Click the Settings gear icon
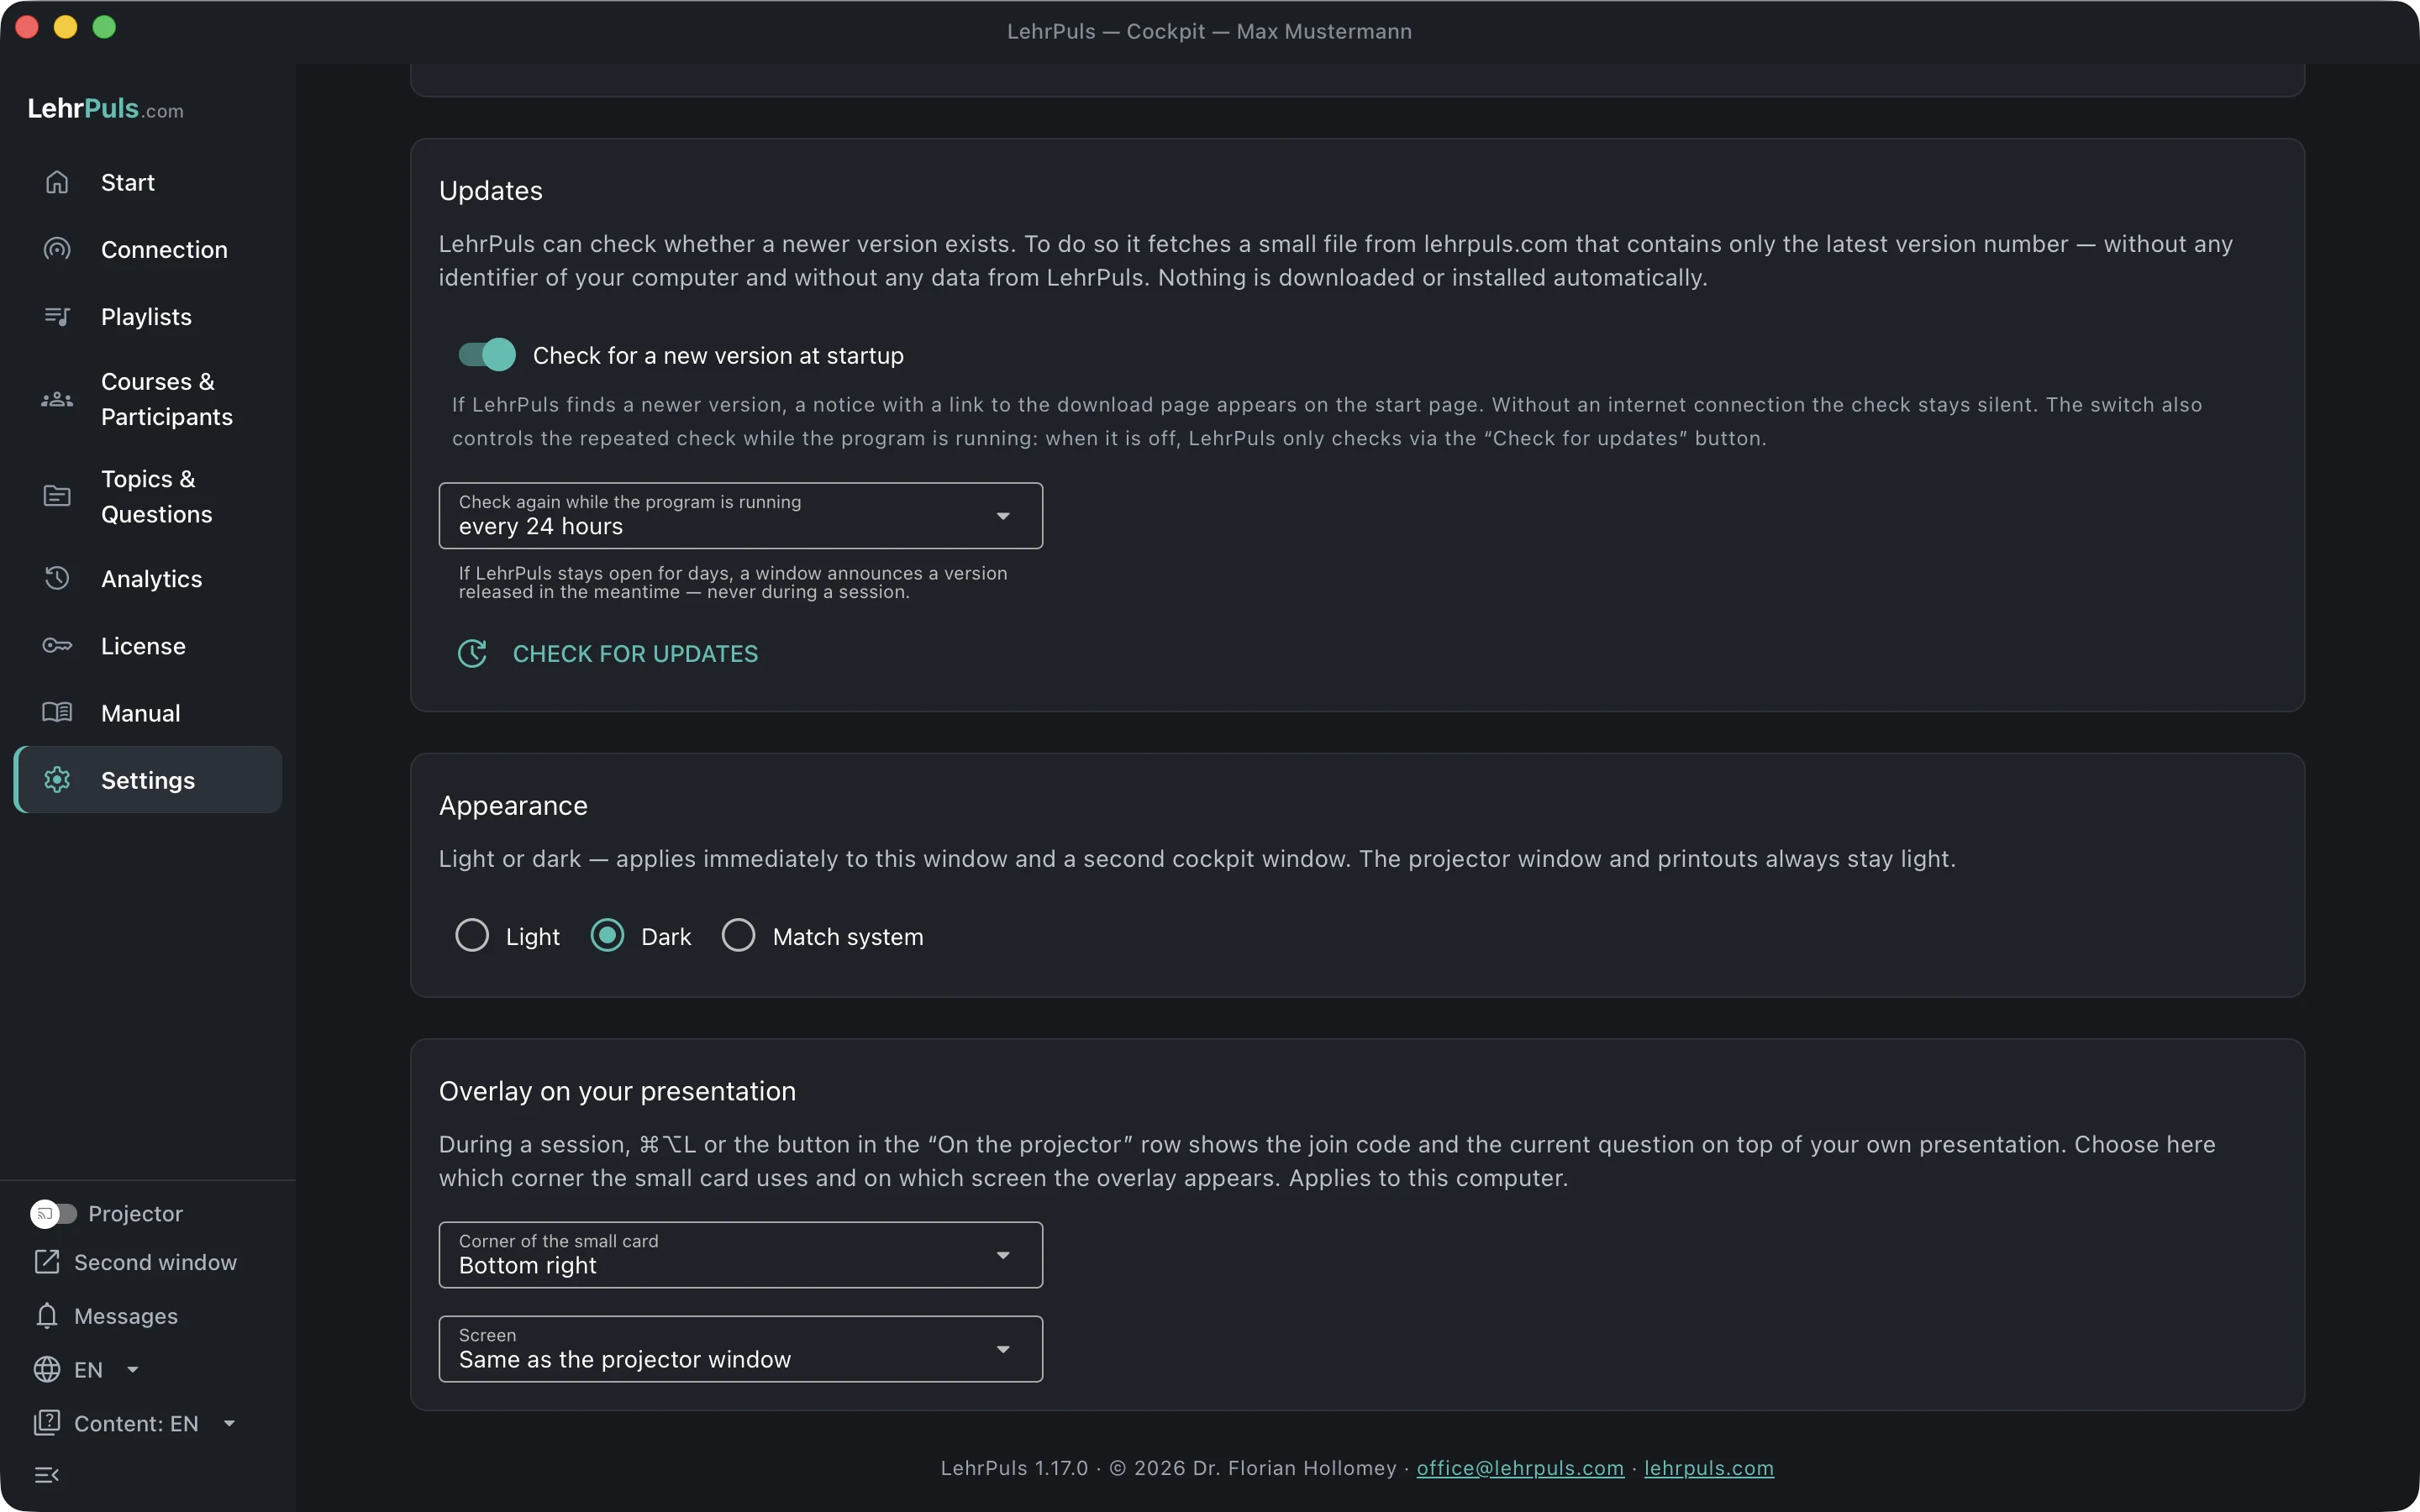 (57, 779)
